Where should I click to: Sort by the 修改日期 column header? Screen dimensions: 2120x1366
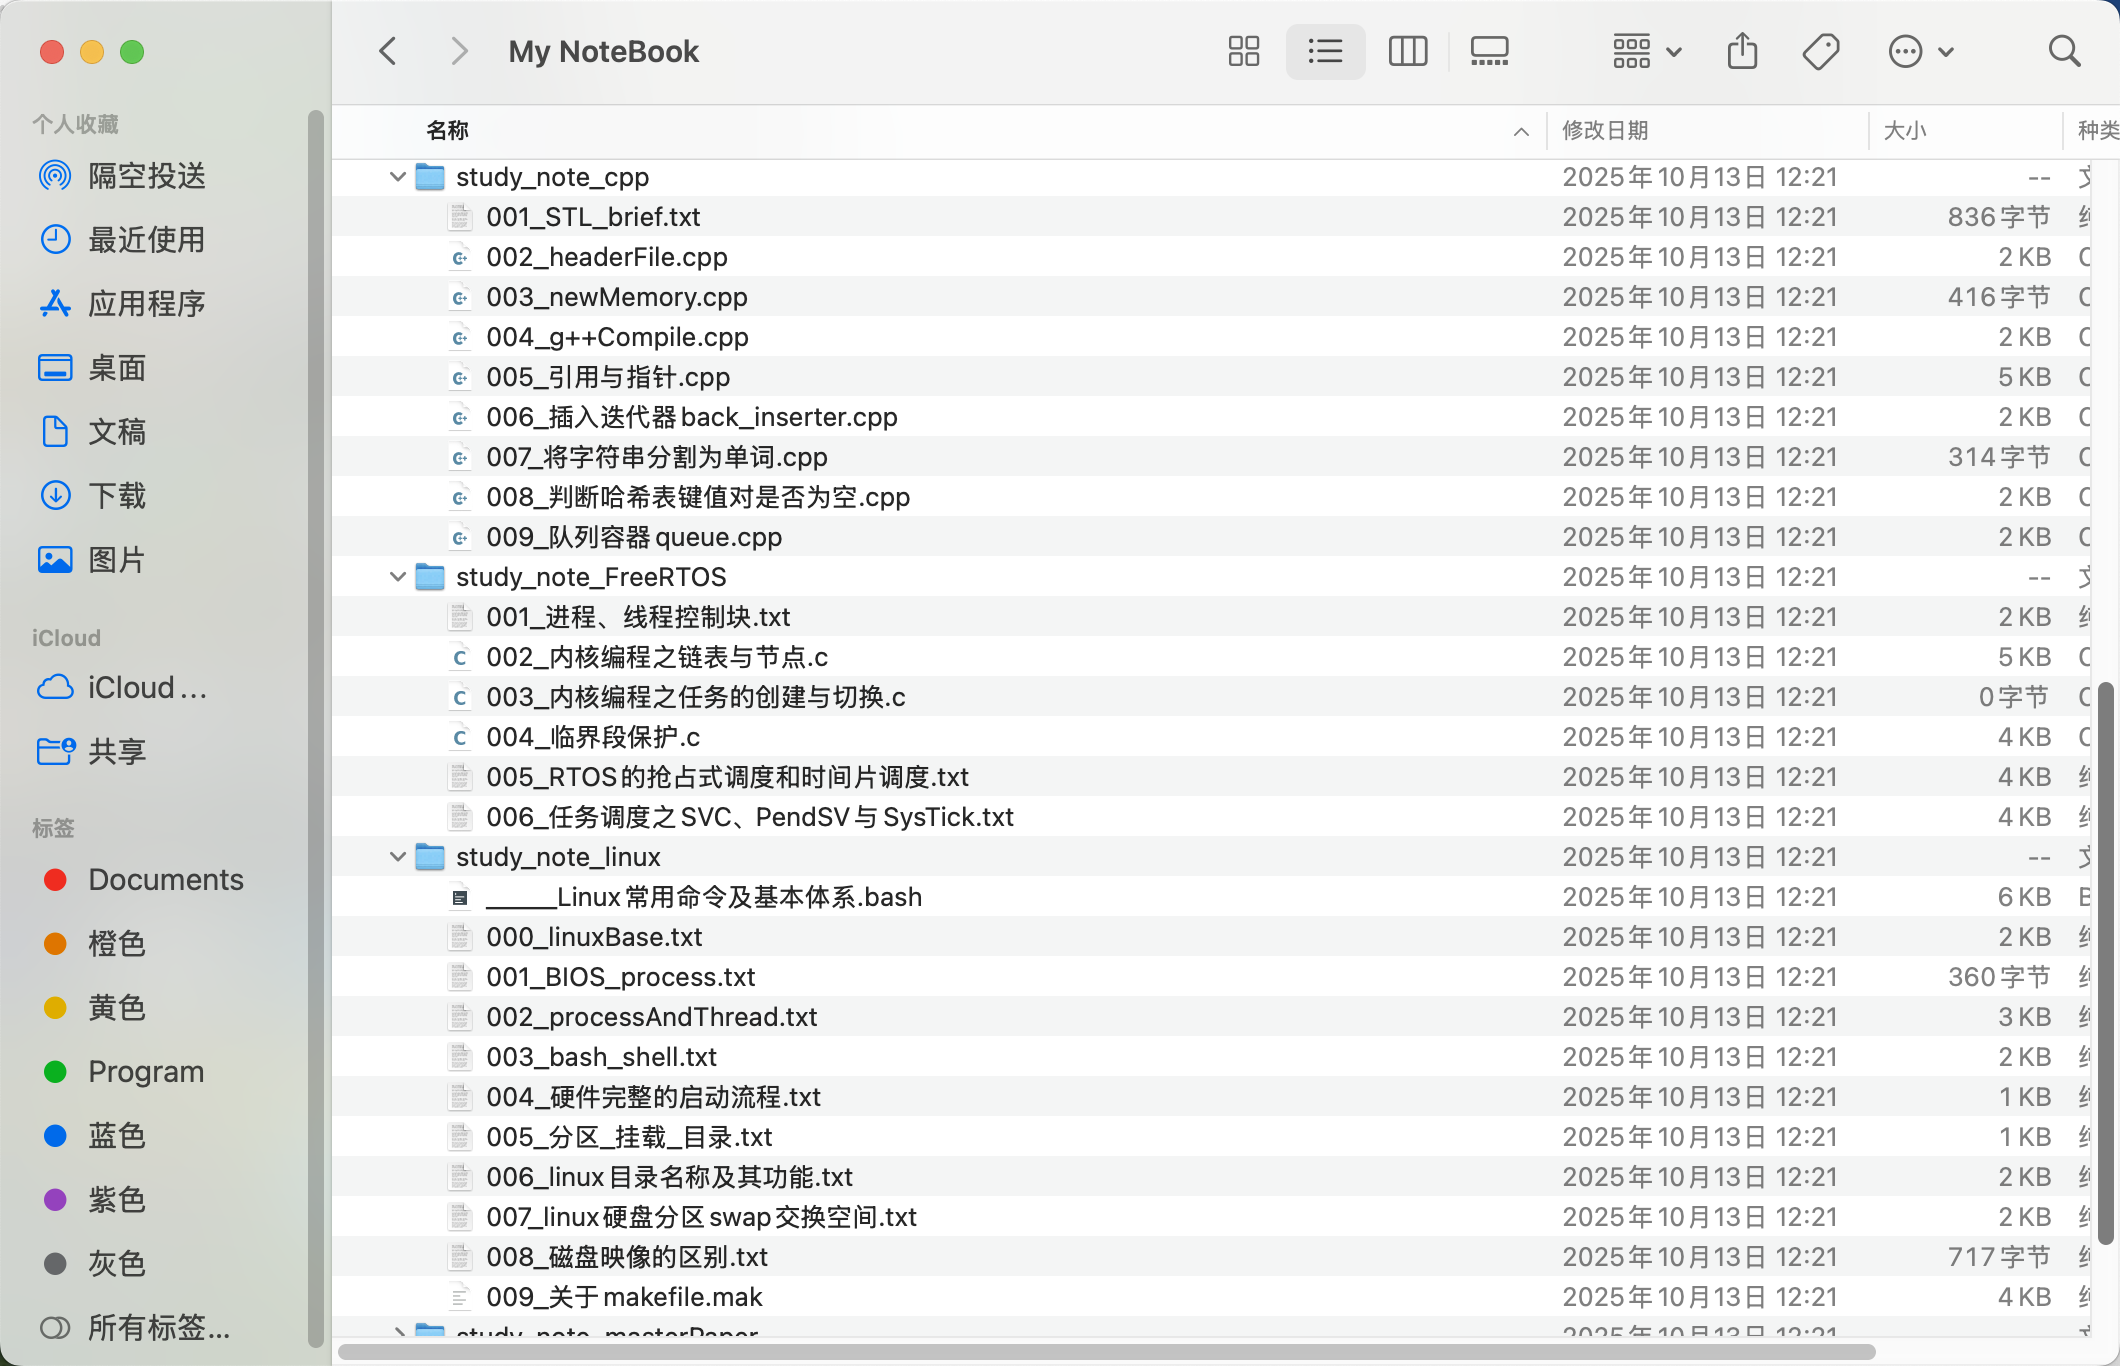point(1605,130)
